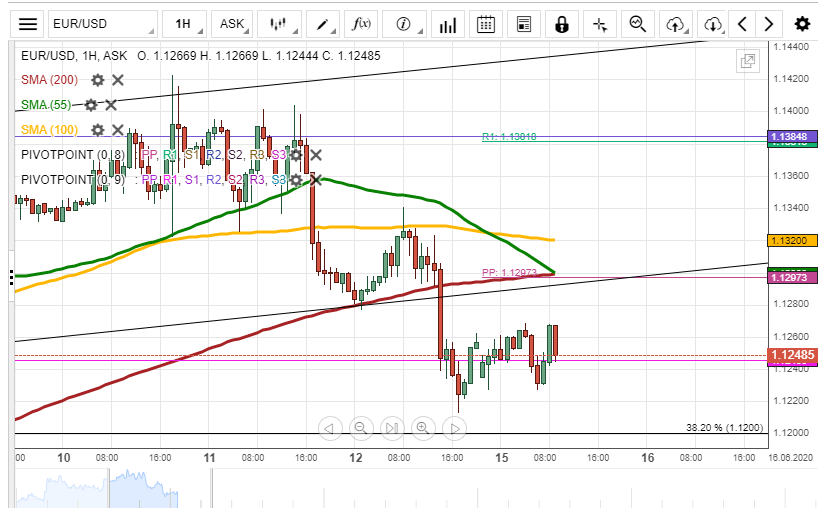Select the pencil drawing tool

322,24
